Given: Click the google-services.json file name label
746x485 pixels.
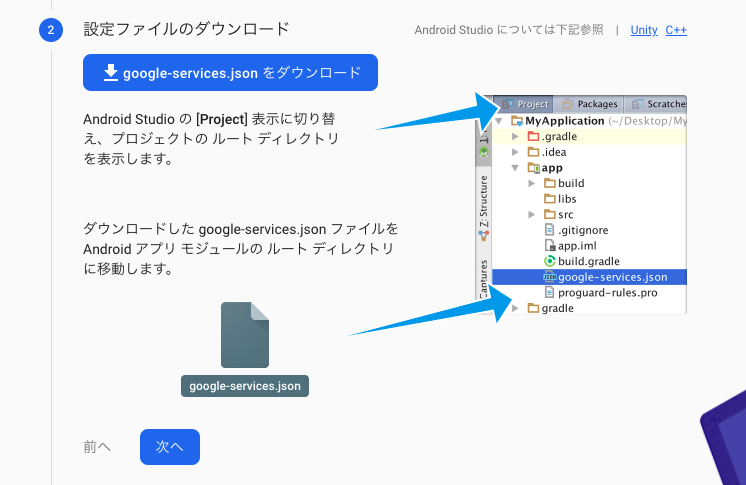Looking at the screenshot, I should click(x=245, y=386).
